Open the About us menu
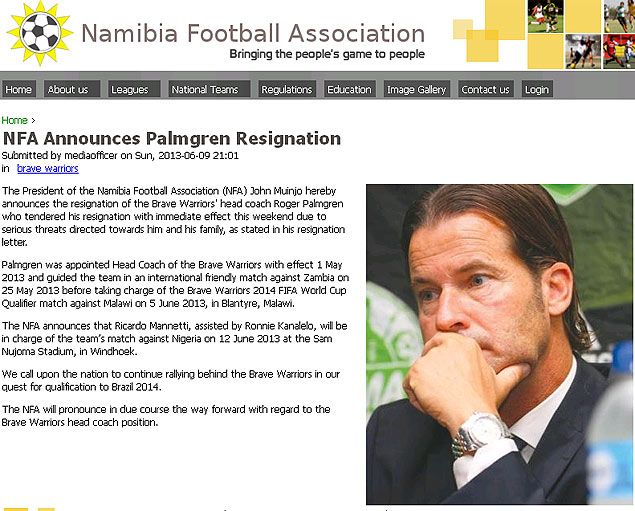The width and height of the screenshot is (635, 511). point(68,89)
